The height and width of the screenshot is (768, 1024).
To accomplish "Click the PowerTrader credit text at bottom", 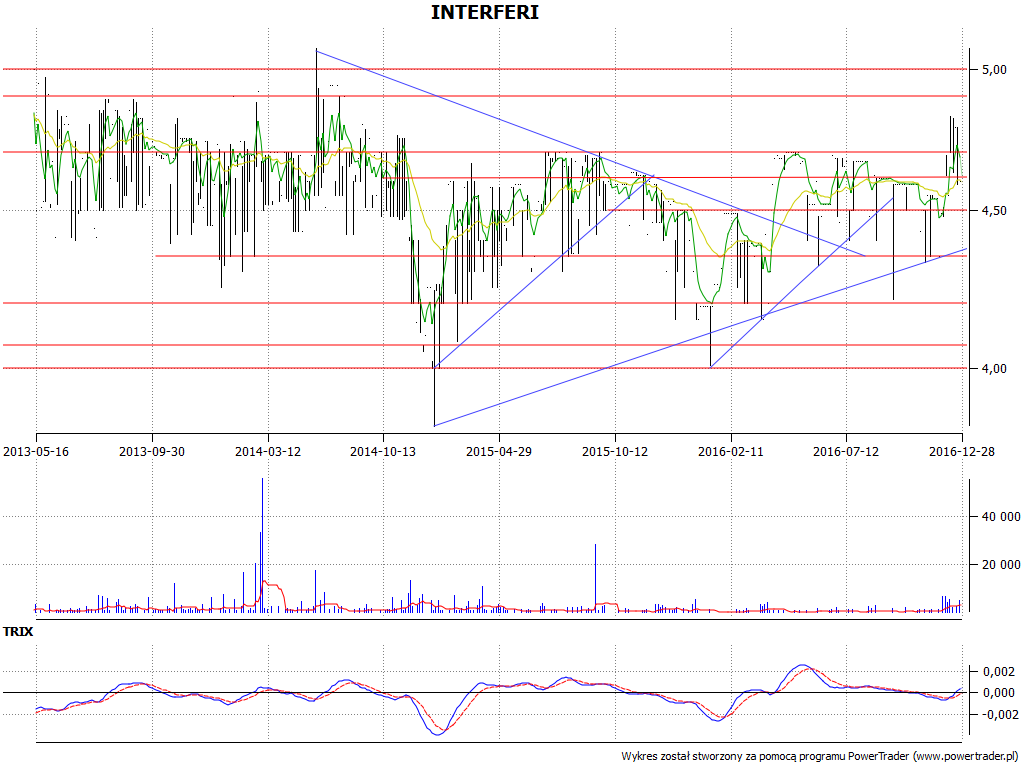I will (820, 756).
